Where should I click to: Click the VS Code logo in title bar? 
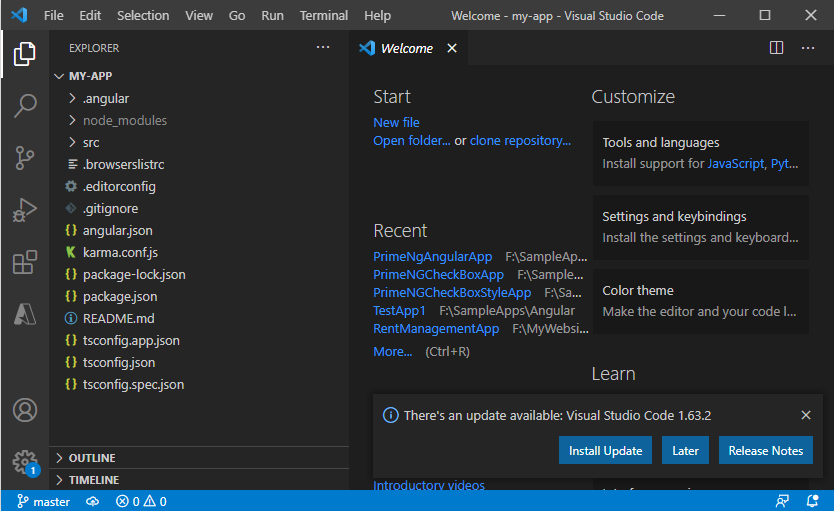tap(19, 15)
